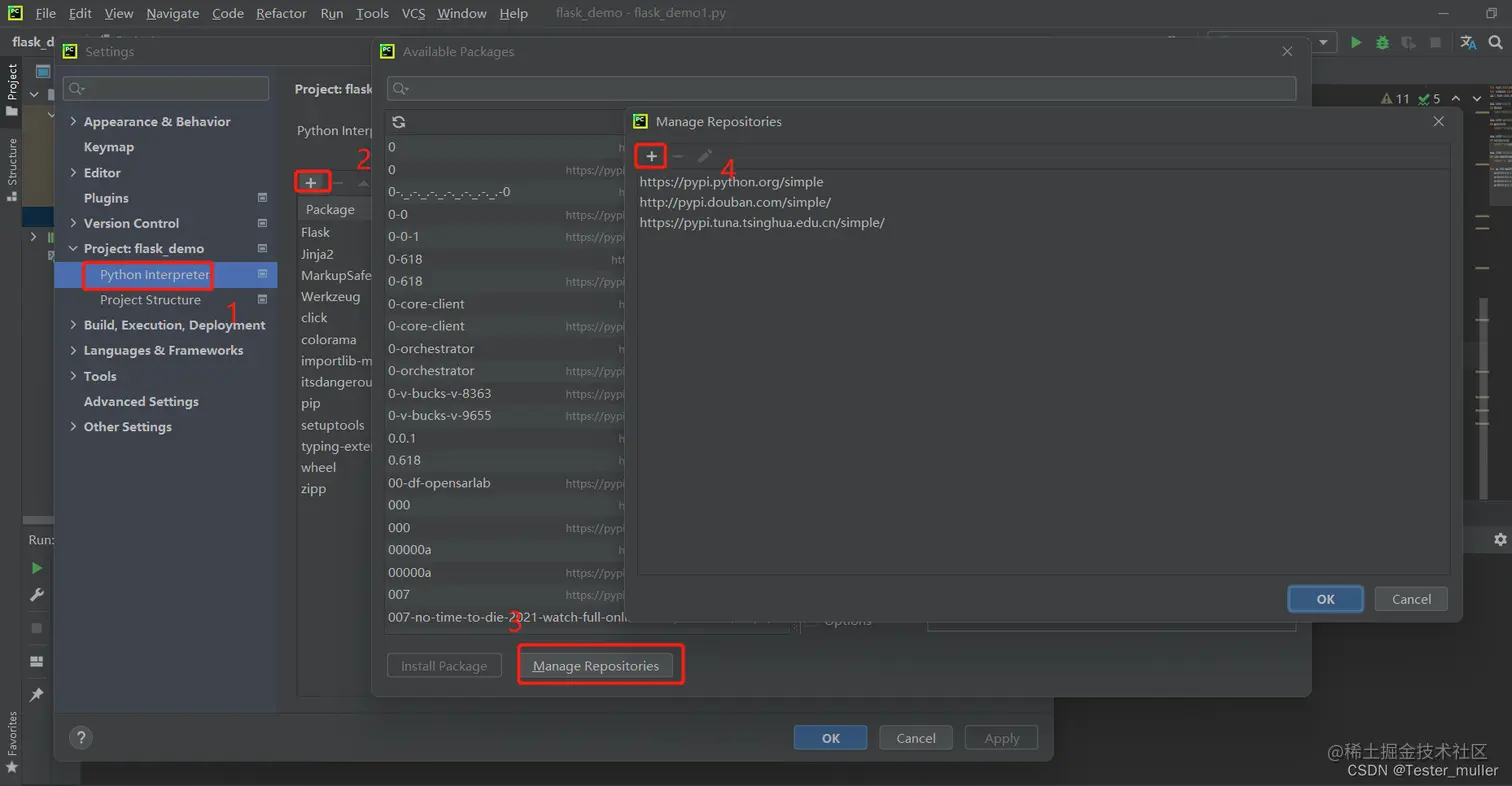Click Cancel in Manage Repositories dialog

1411,599
